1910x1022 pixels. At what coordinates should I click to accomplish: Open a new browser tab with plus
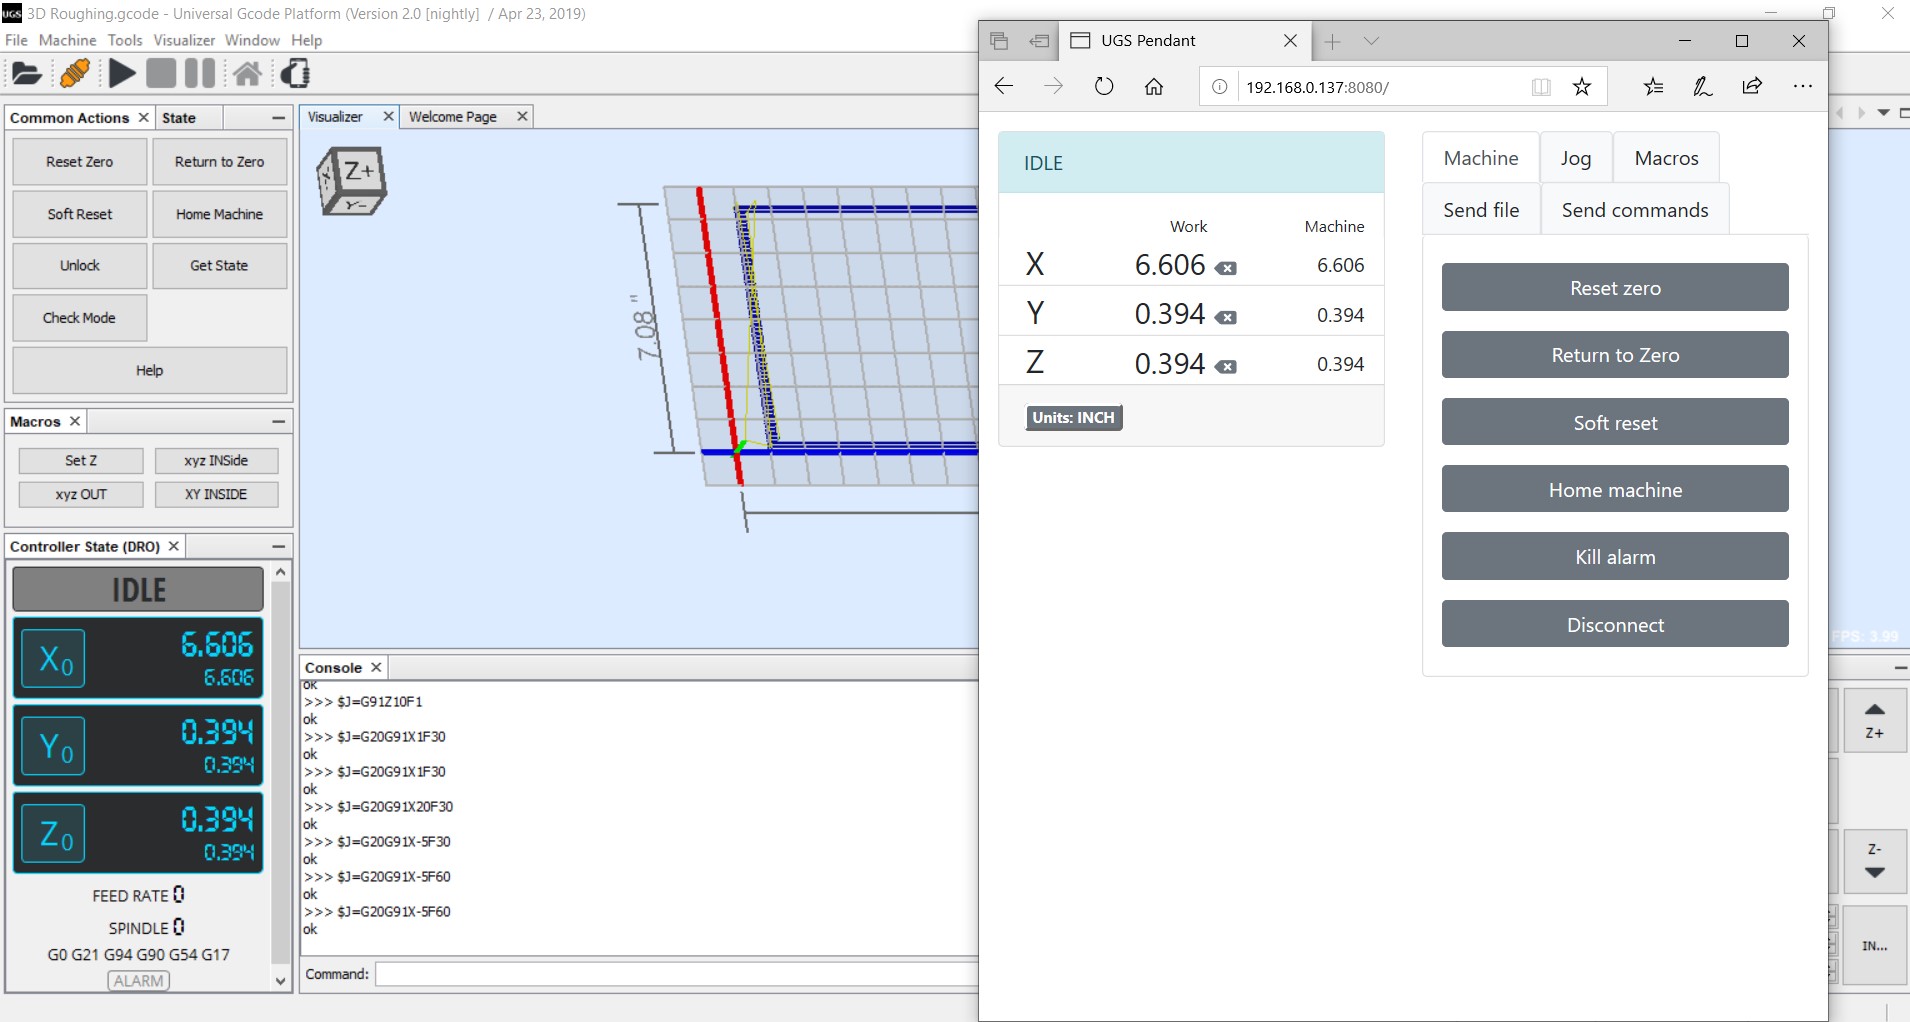pos(1332,41)
